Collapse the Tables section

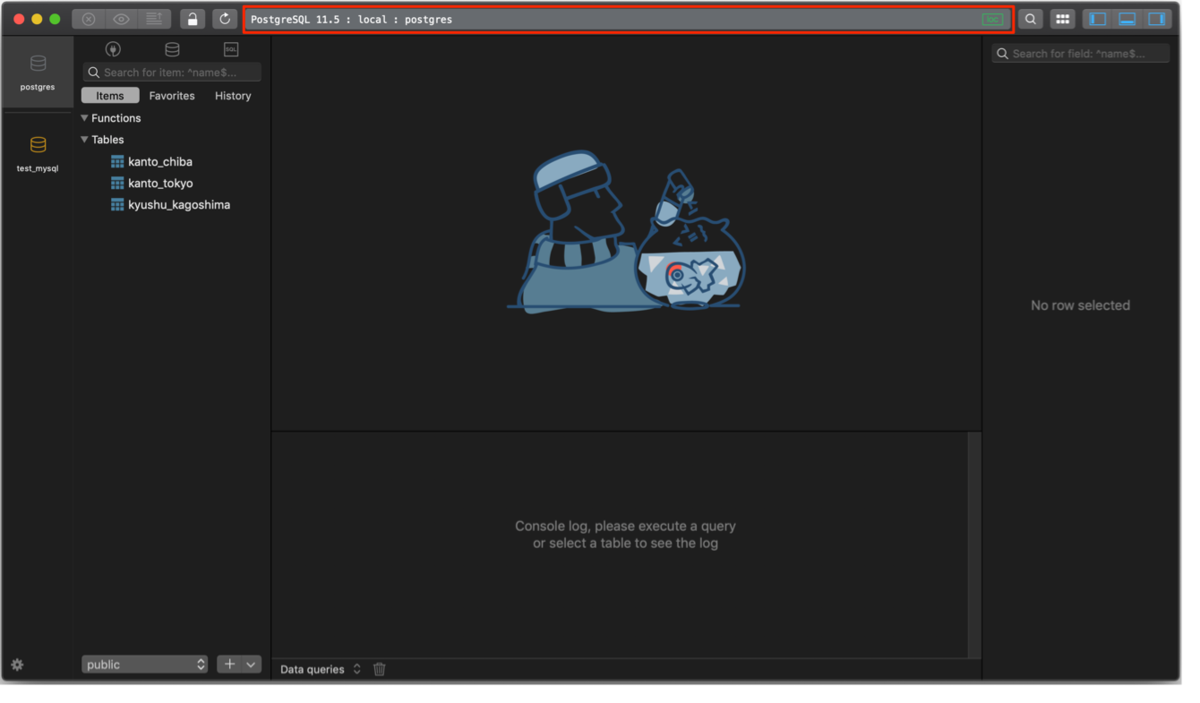coord(84,140)
